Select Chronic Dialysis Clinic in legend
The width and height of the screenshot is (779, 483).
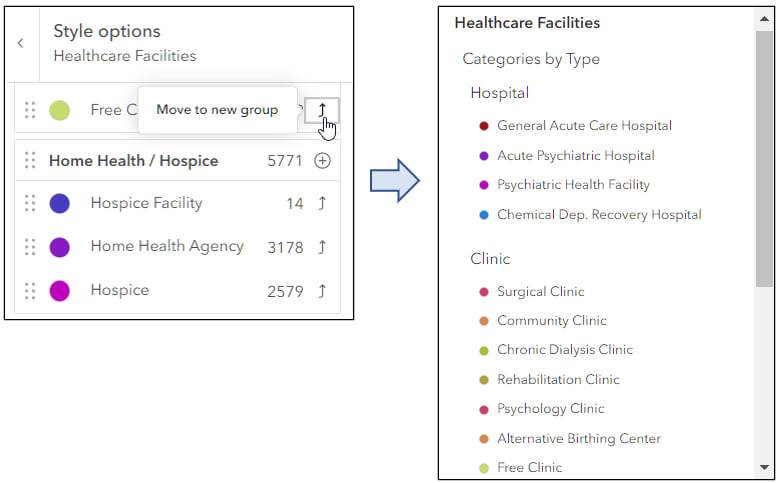(x=564, y=350)
